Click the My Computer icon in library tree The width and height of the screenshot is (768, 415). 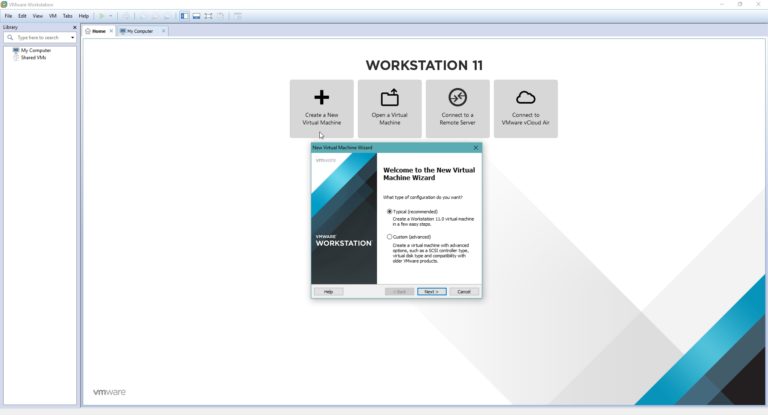tap(16, 50)
